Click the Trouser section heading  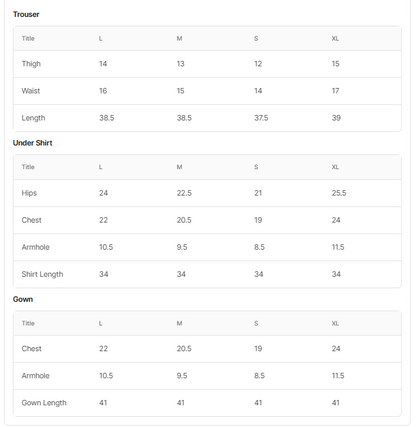(x=26, y=14)
